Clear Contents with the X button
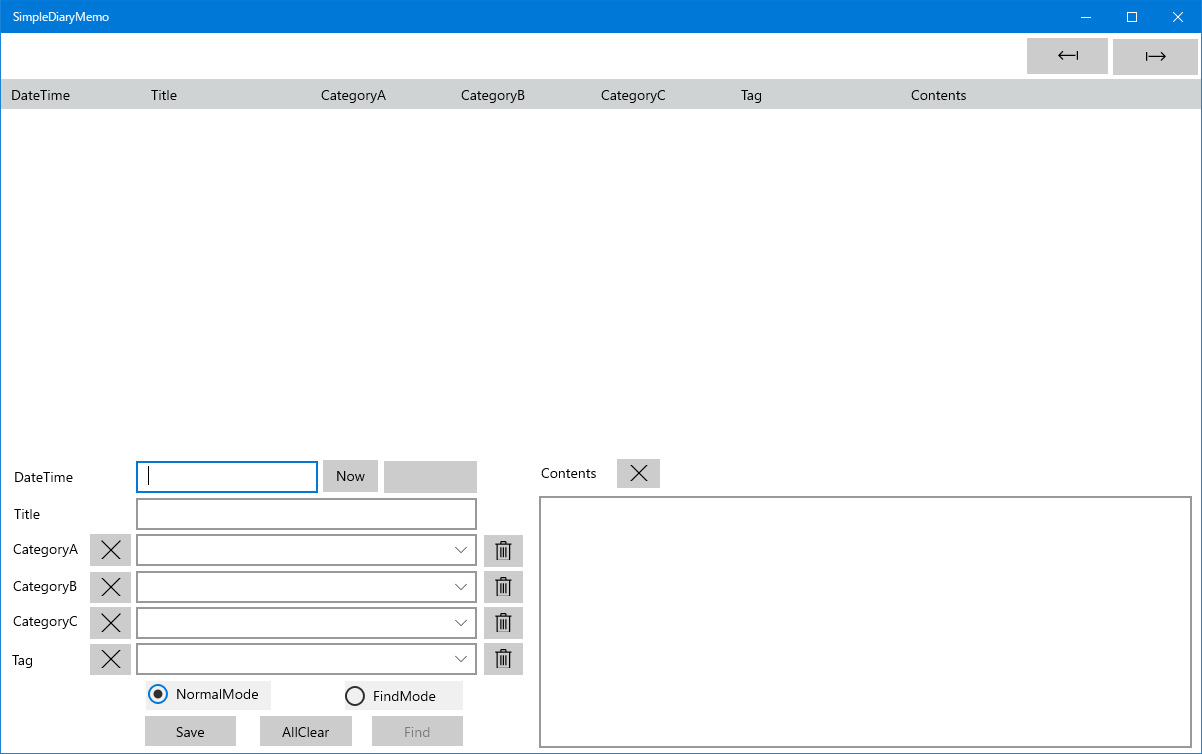 click(638, 473)
